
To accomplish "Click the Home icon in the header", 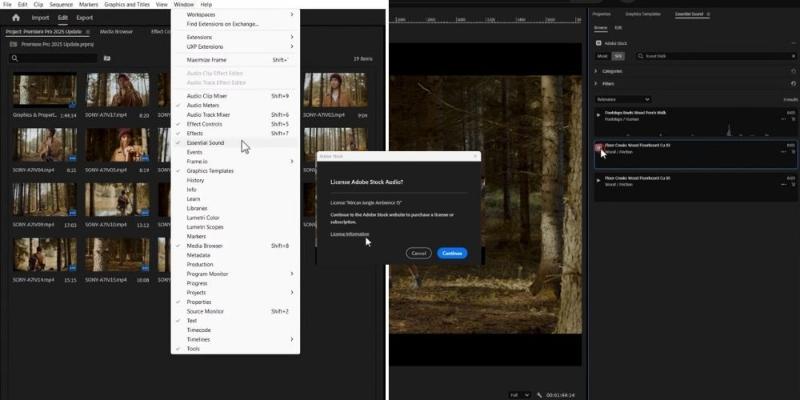I will click(x=16, y=17).
